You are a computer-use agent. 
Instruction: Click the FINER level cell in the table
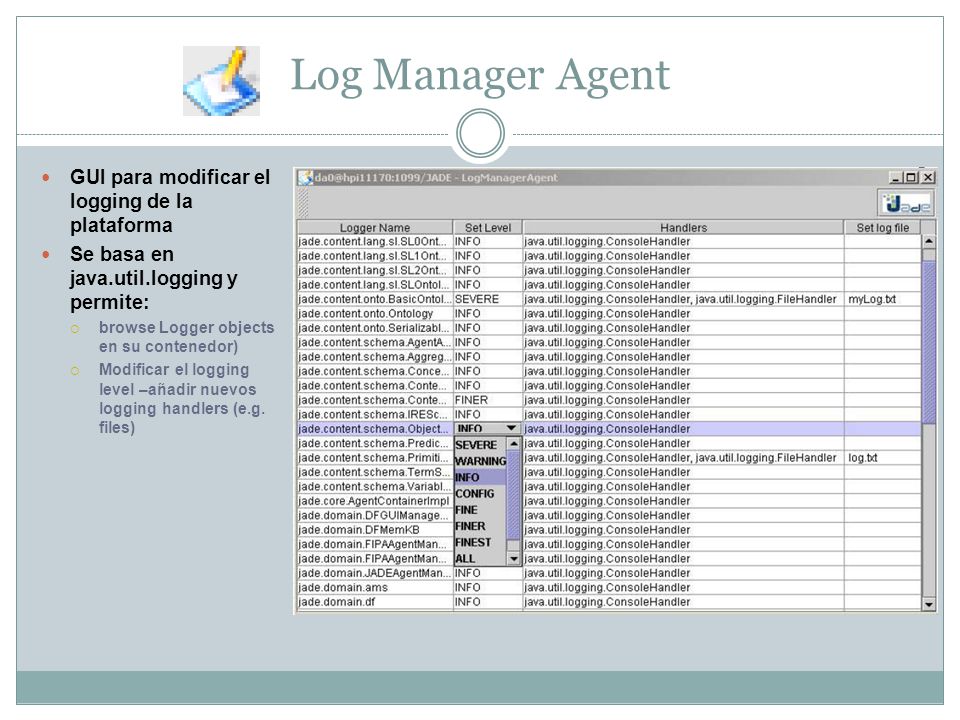click(x=487, y=400)
